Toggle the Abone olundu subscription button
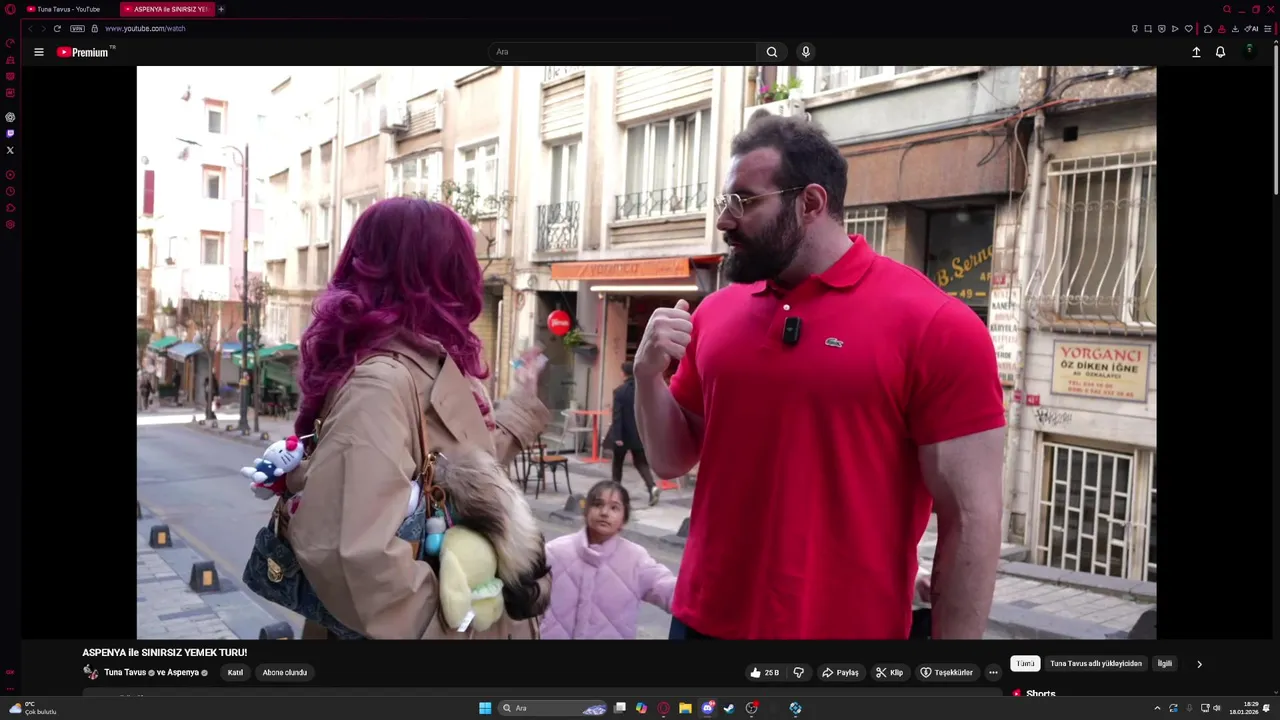This screenshot has height=720, width=1280. click(285, 673)
